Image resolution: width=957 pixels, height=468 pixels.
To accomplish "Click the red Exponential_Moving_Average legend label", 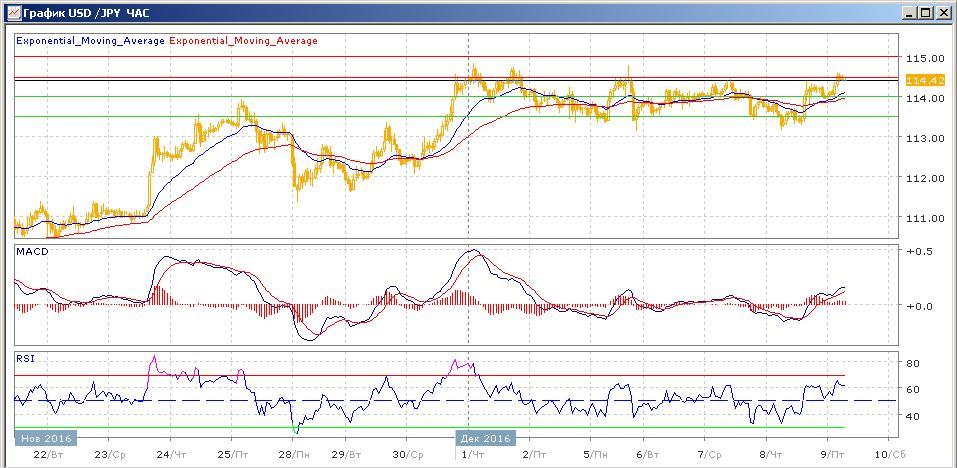I will (x=244, y=41).
